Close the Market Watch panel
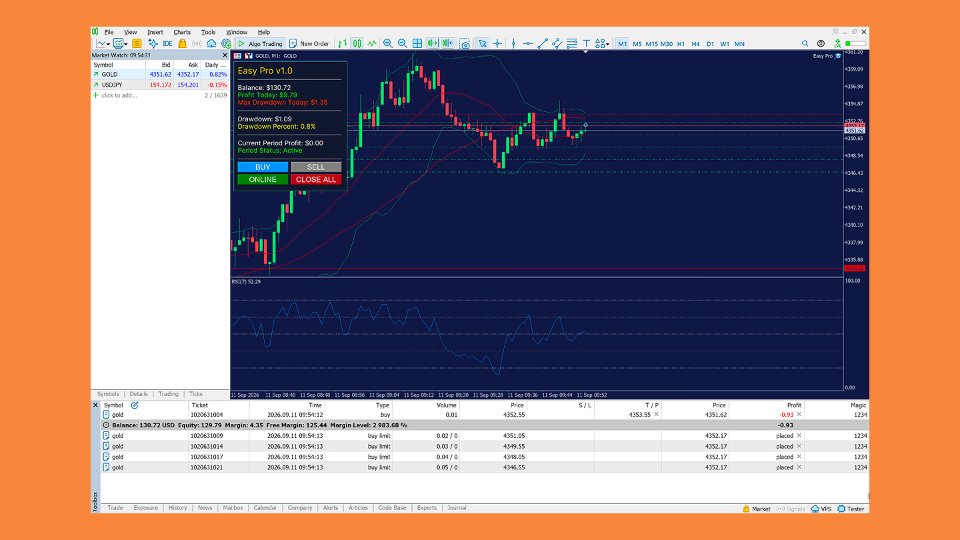This screenshot has height=540, width=960. (x=224, y=55)
